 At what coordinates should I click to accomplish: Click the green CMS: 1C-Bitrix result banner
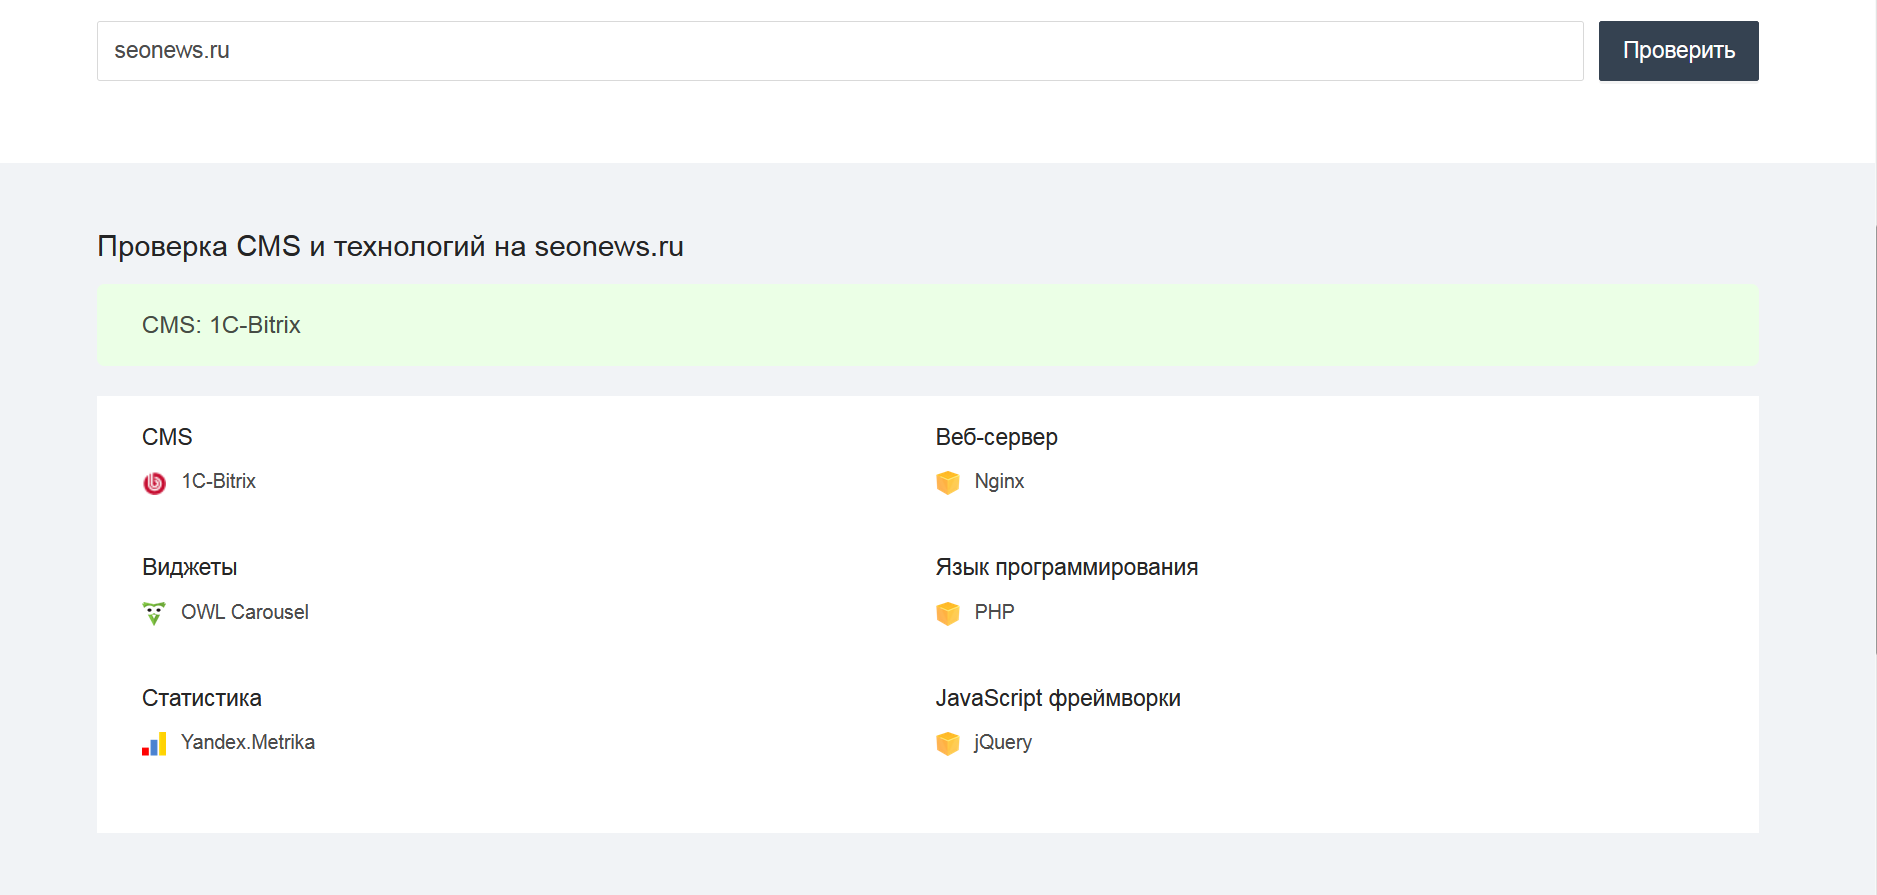[x=927, y=325]
